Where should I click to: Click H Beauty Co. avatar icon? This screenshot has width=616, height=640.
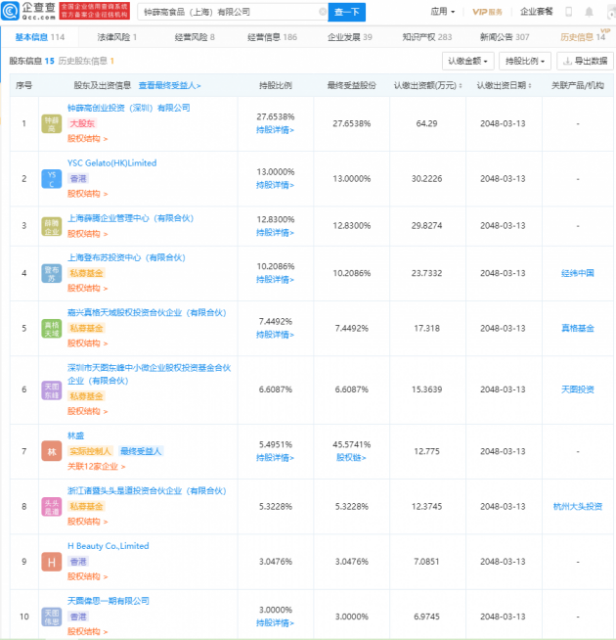click(51, 562)
